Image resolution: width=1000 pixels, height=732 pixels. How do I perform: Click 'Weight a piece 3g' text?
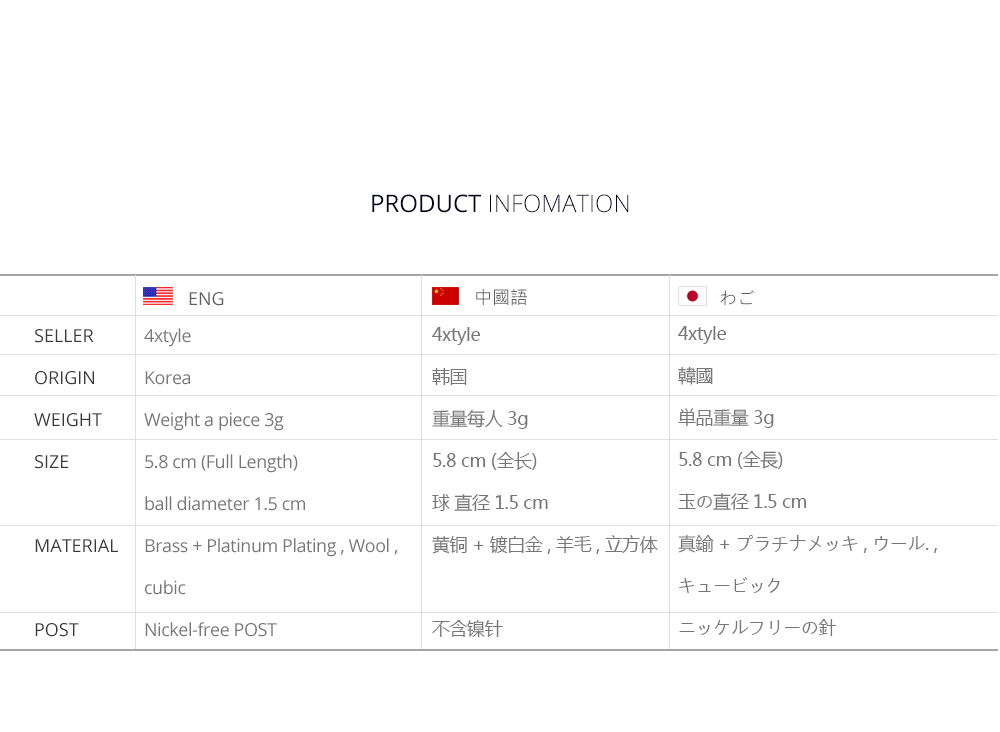click(214, 420)
